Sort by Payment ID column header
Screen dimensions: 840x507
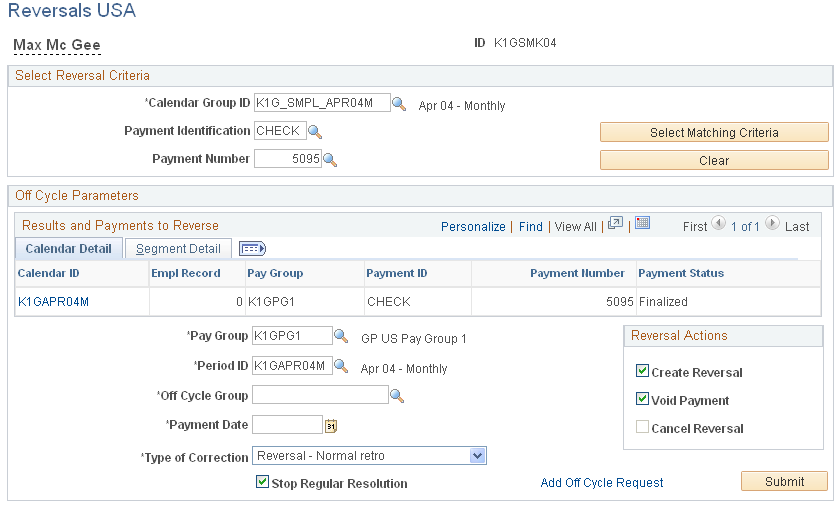[x=396, y=273]
